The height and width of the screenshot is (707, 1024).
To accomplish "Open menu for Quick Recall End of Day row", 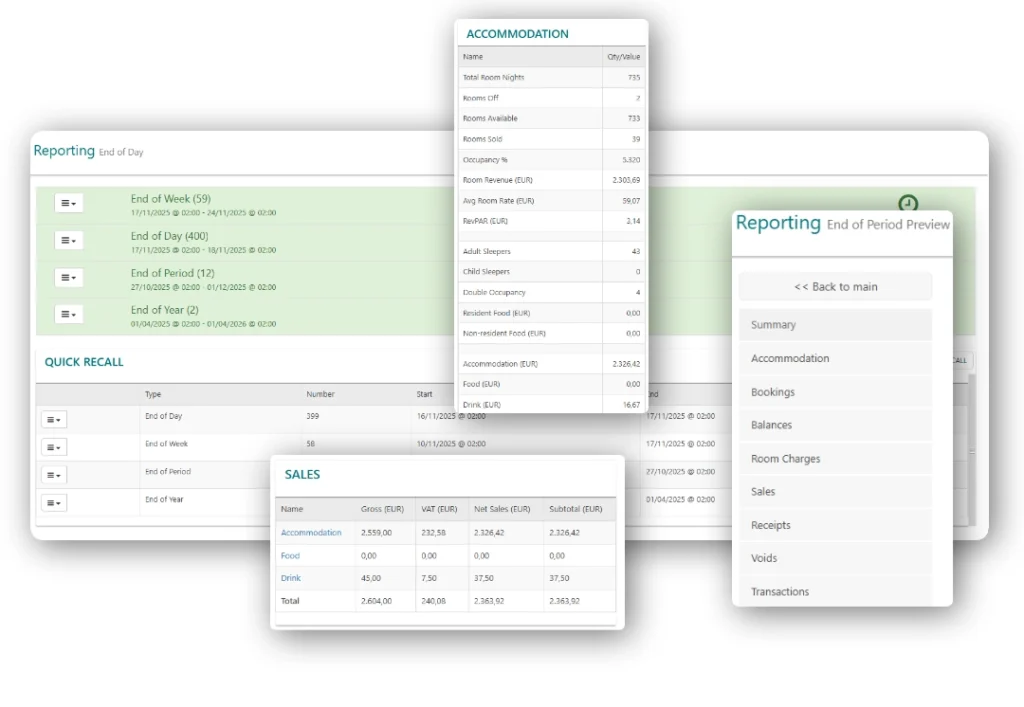I will point(54,420).
